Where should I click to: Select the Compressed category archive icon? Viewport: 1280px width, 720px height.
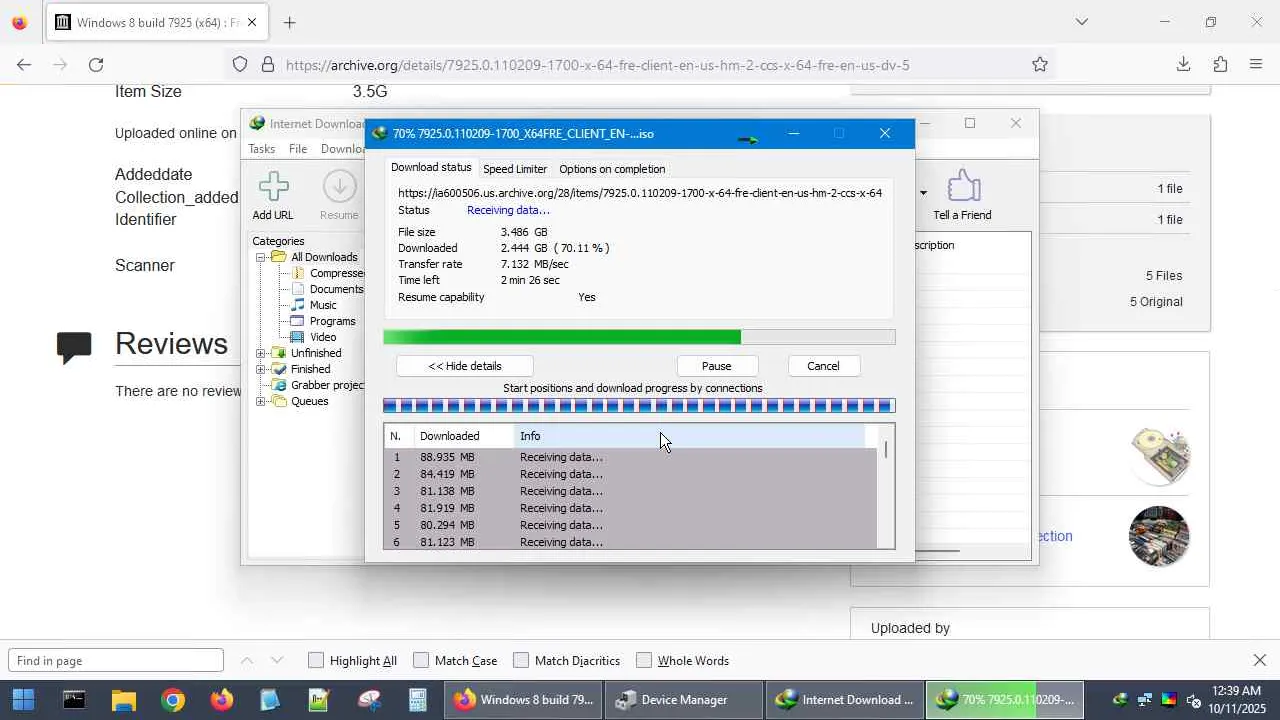tap(298, 273)
